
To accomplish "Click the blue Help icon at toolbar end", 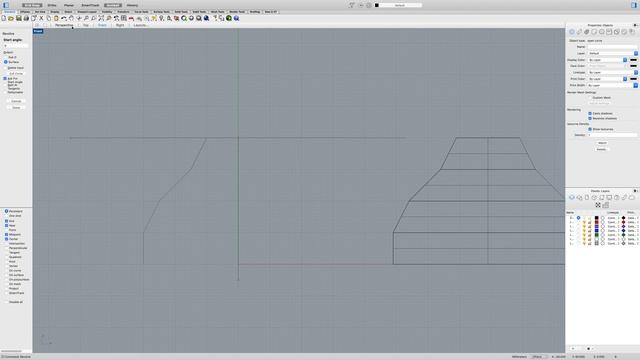I will 236,18.
